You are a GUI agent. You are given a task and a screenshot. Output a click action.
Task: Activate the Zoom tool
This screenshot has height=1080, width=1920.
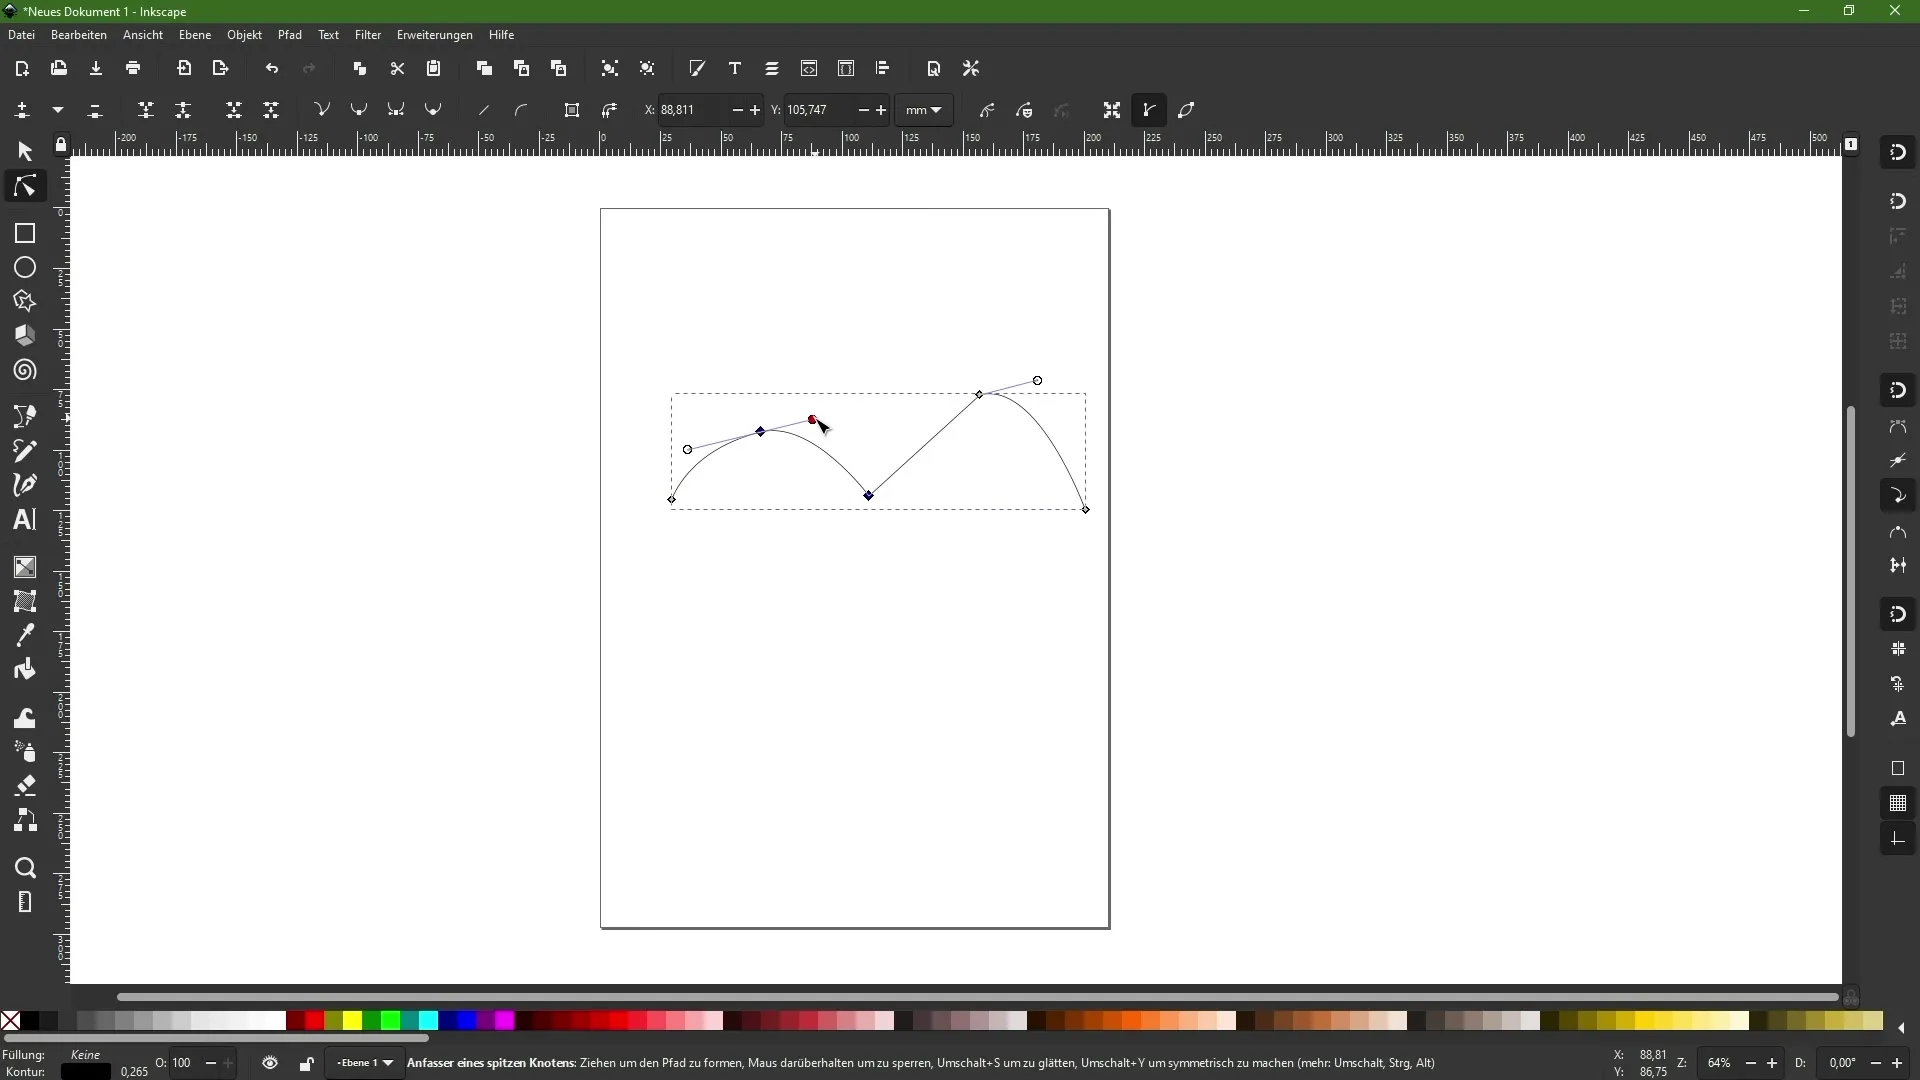(24, 868)
